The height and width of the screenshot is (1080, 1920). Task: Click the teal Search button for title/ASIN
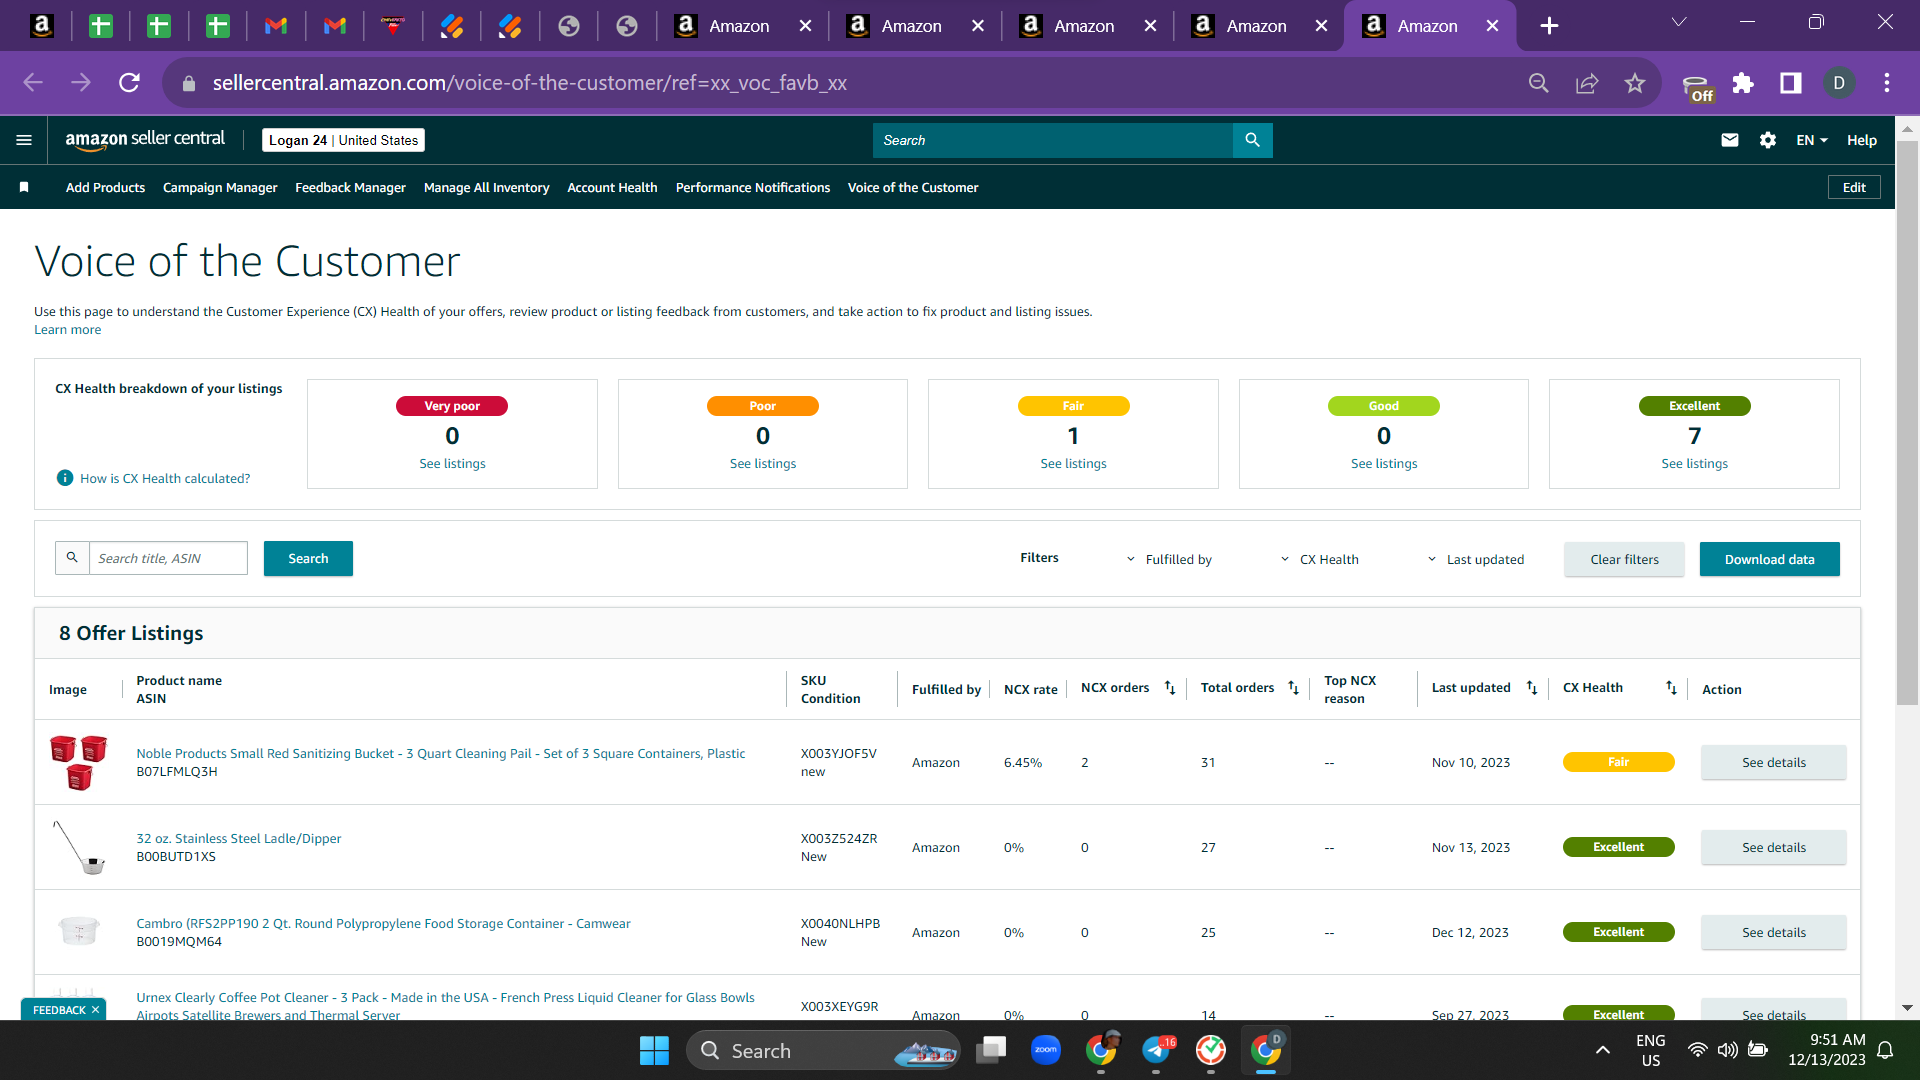pos(308,558)
